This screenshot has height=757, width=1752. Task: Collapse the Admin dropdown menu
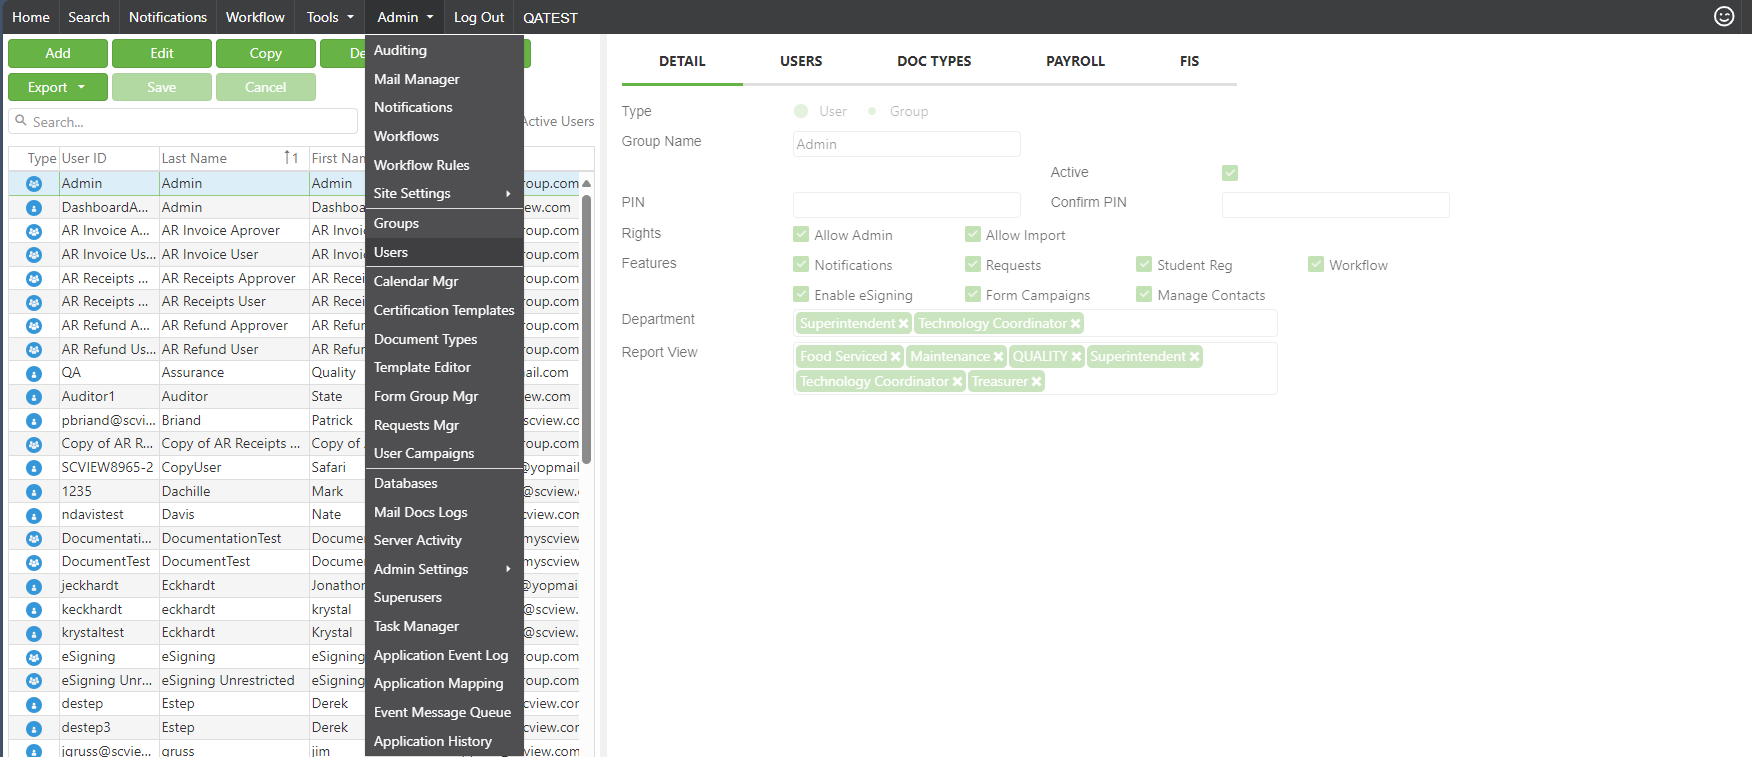405,17
